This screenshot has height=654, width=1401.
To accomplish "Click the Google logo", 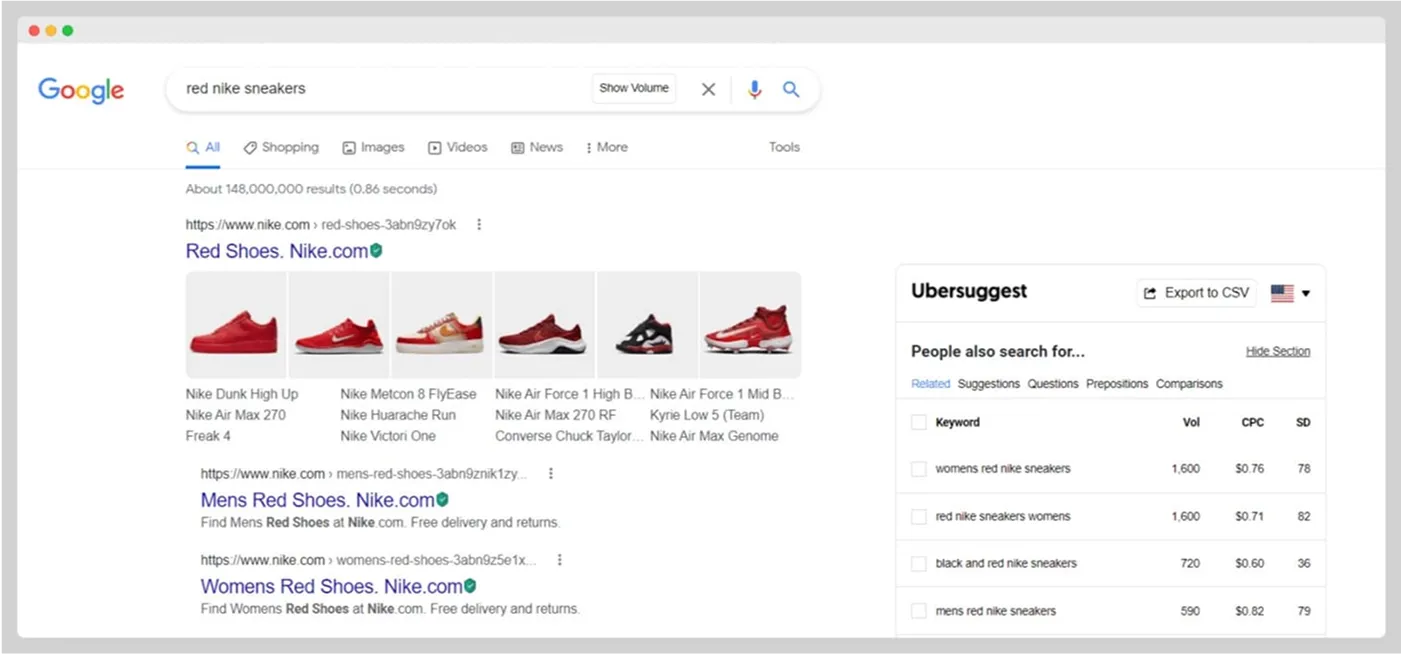I will (80, 90).
